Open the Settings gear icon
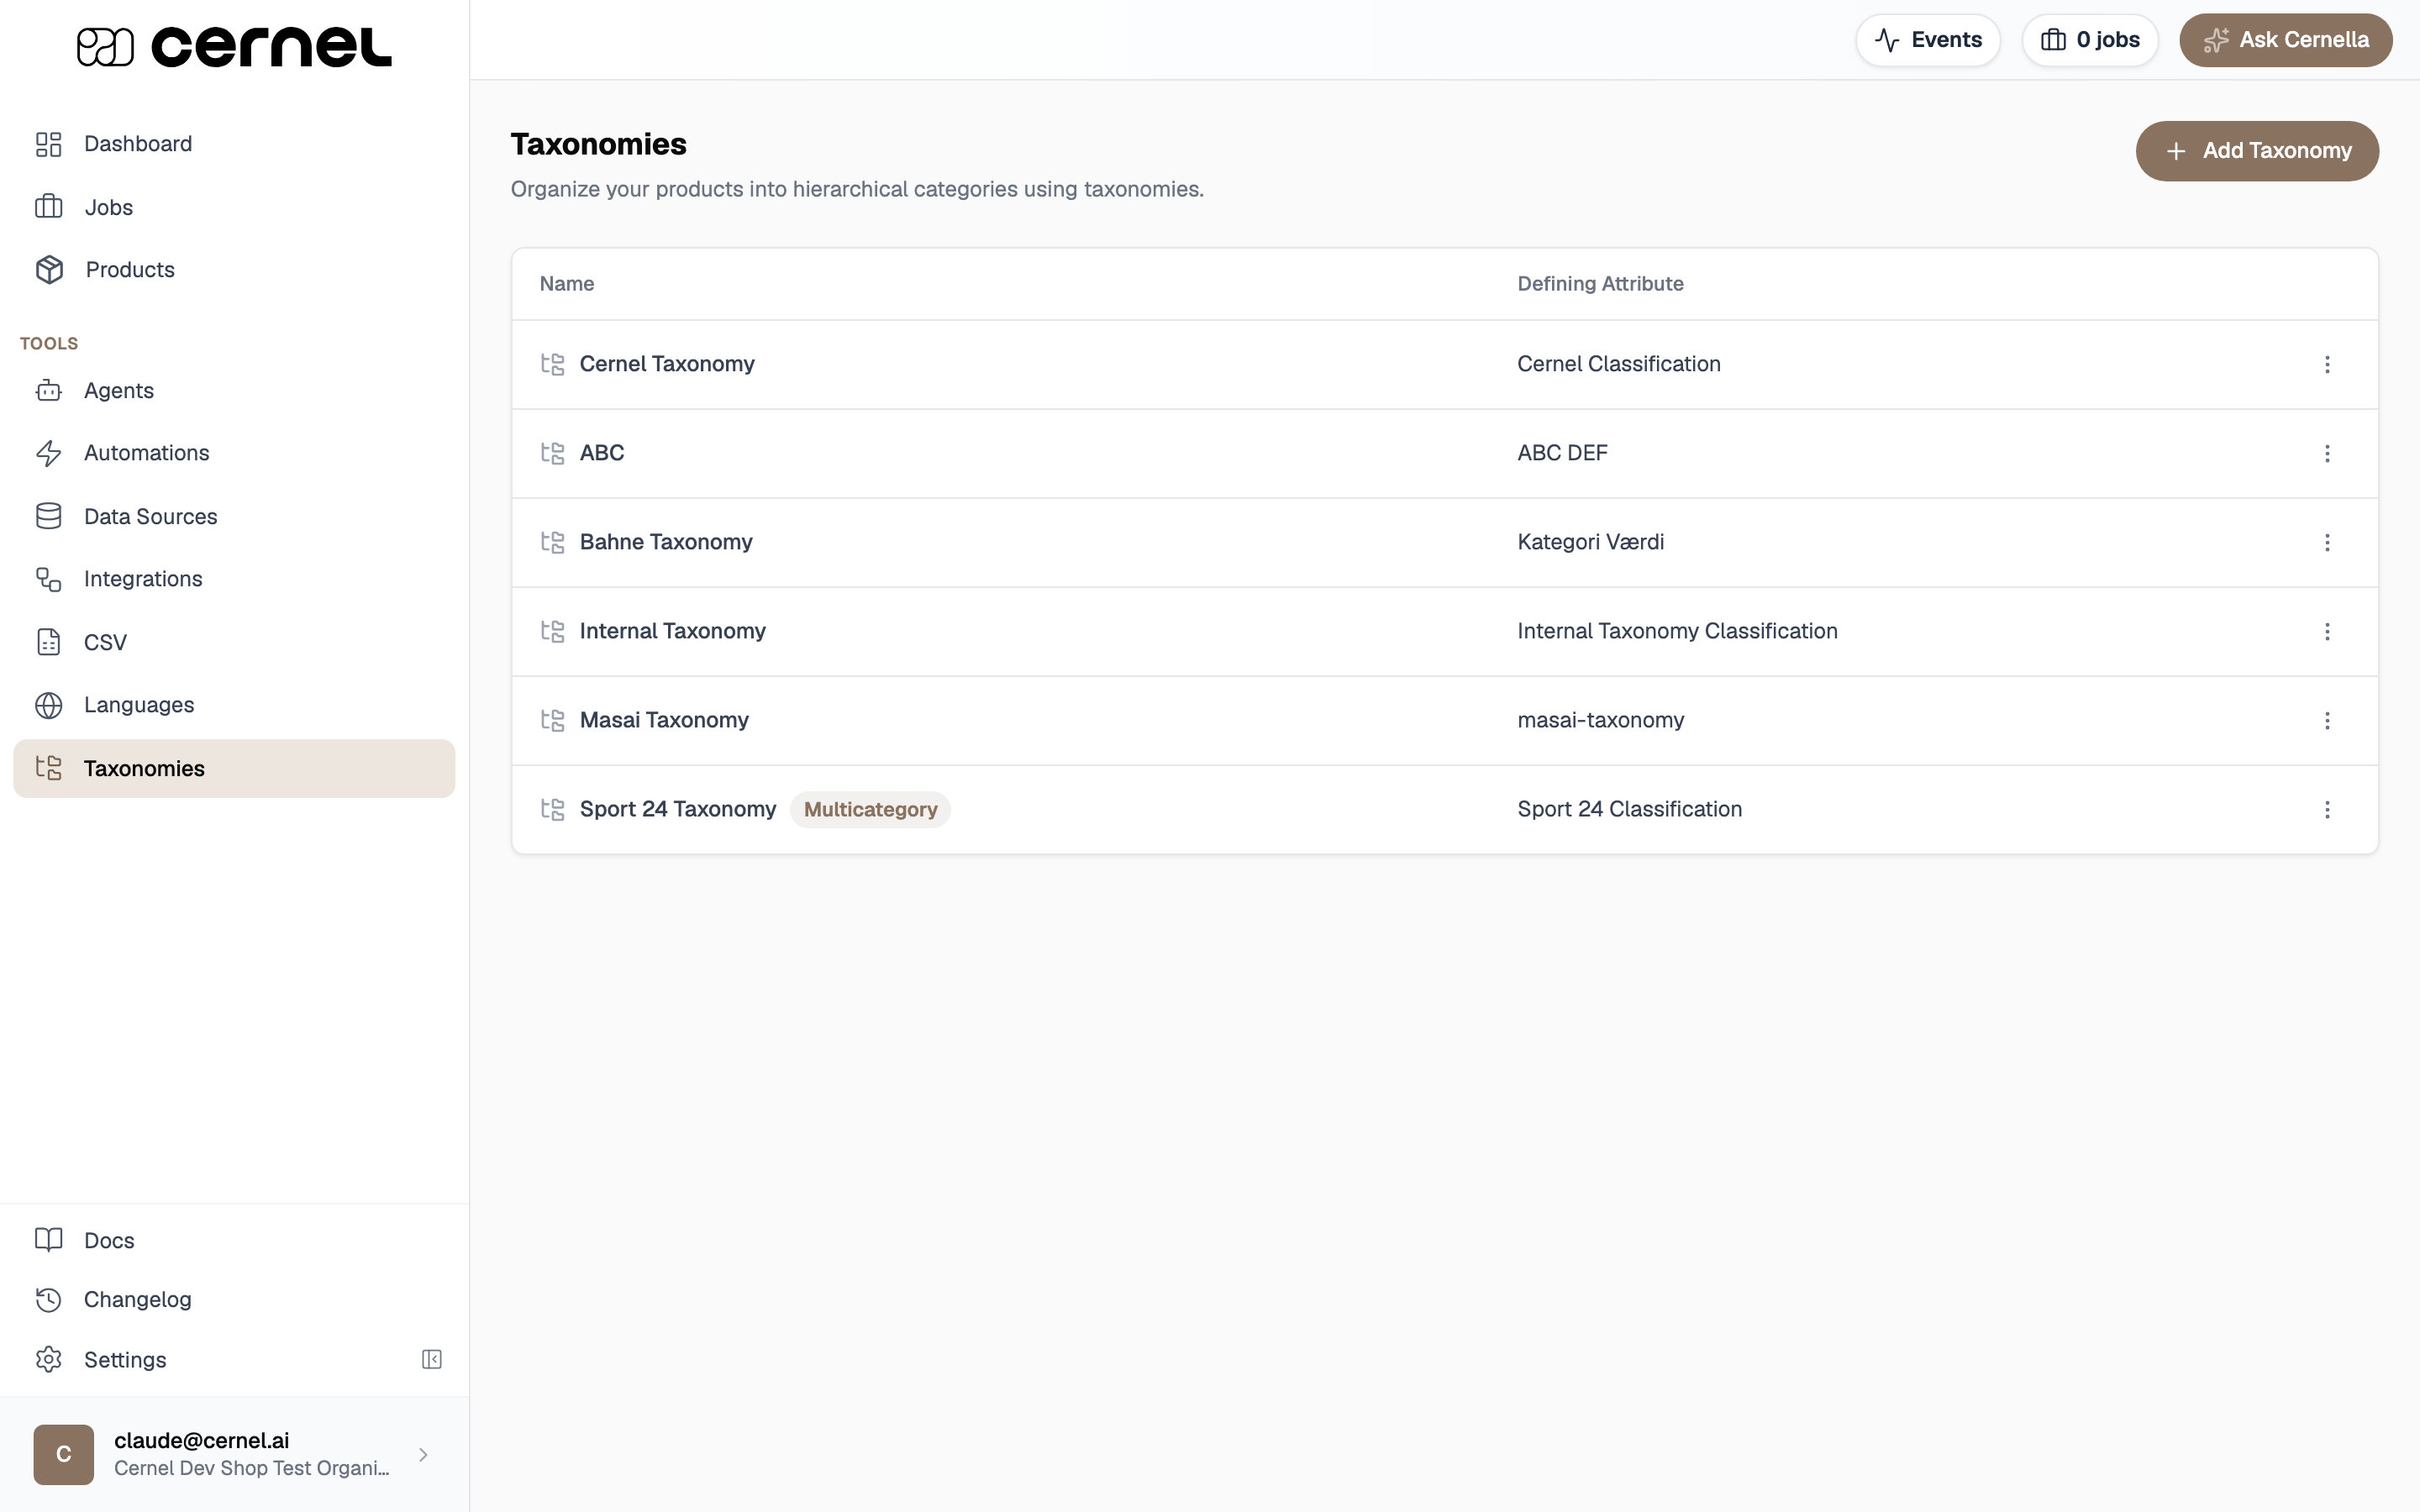The height and width of the screenshot is (1512, 2420). pyautogui.click(x=48, y=1359)
